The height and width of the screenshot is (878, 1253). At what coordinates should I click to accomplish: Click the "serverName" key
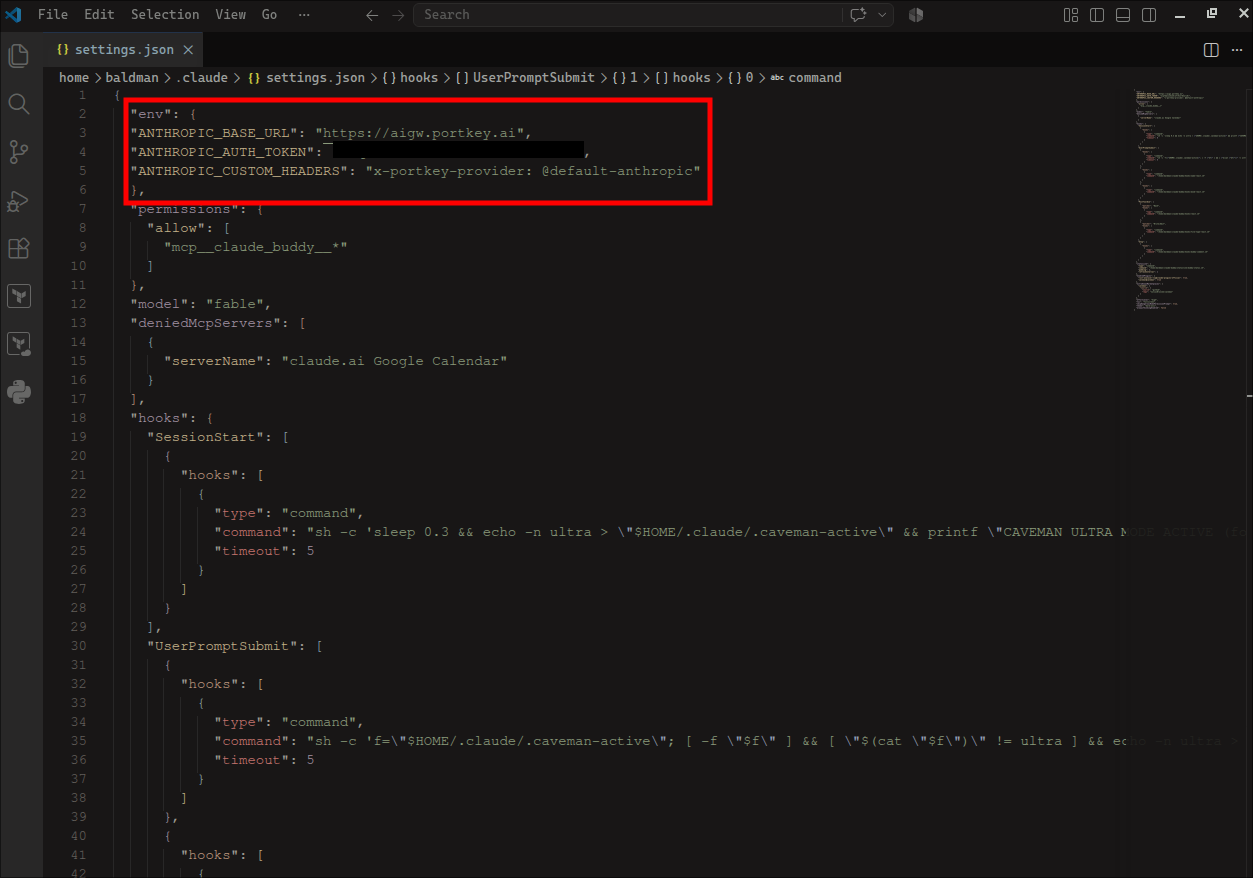(214, 361)
